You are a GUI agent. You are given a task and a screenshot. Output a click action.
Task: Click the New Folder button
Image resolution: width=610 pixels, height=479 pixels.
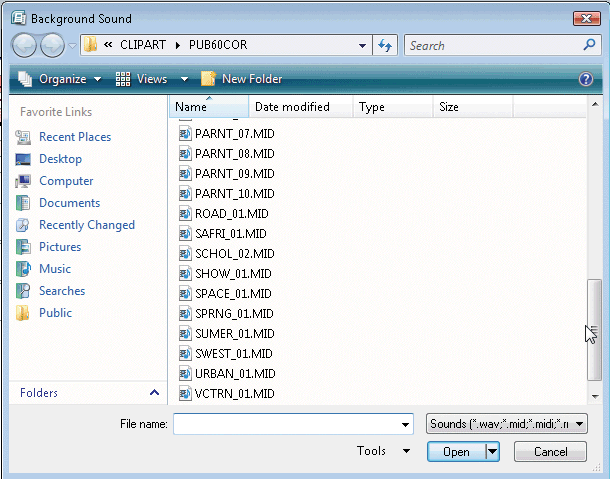242,79
